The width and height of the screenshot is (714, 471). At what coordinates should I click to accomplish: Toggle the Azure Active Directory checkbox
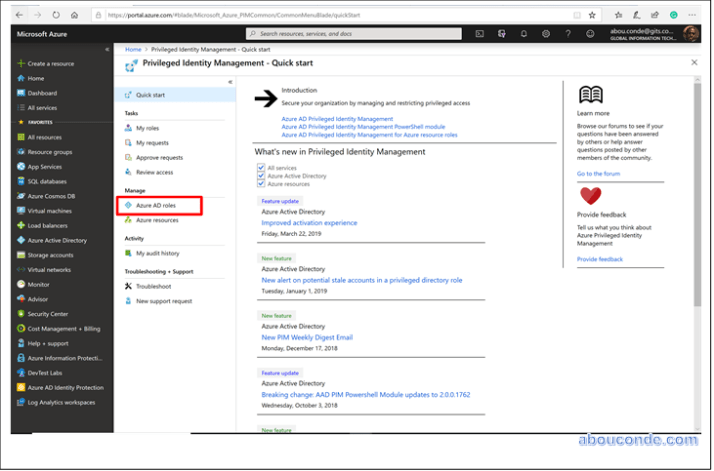point(261,176)
